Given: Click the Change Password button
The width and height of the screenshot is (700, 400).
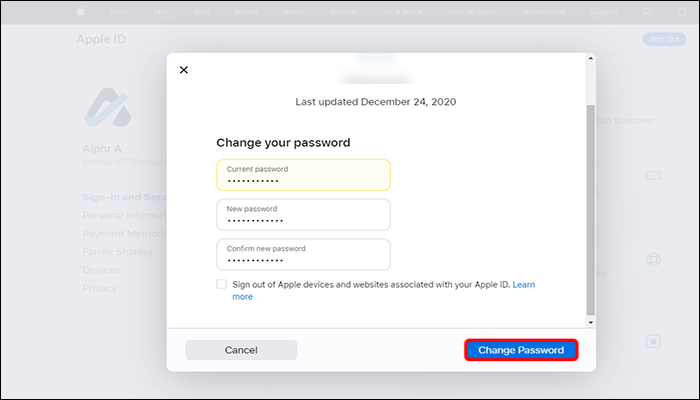Looking at the screenshot, I should point(521,350).
